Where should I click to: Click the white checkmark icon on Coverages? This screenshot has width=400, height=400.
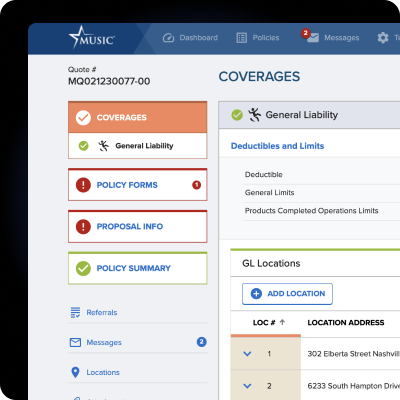tap(83, 117)
